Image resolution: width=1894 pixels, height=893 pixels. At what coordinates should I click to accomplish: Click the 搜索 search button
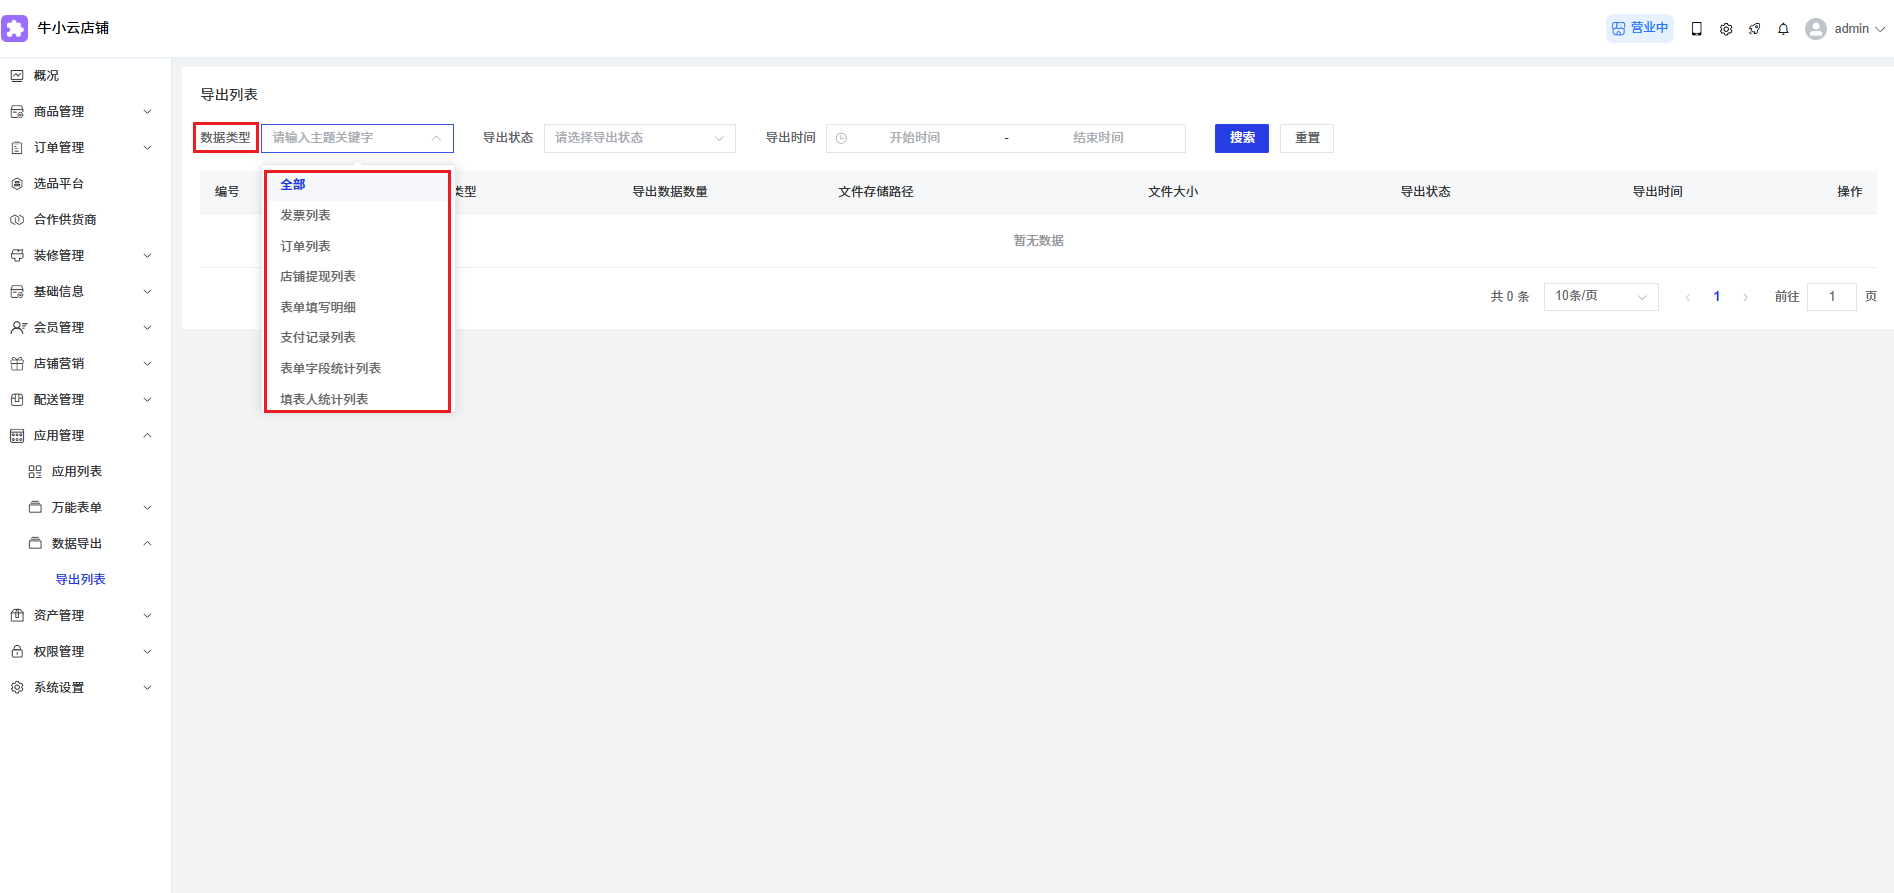[1241, 138]
